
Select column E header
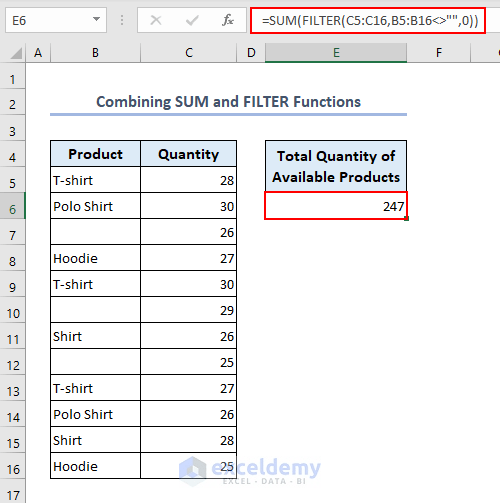pyautogui.click(x=336, y=53)
